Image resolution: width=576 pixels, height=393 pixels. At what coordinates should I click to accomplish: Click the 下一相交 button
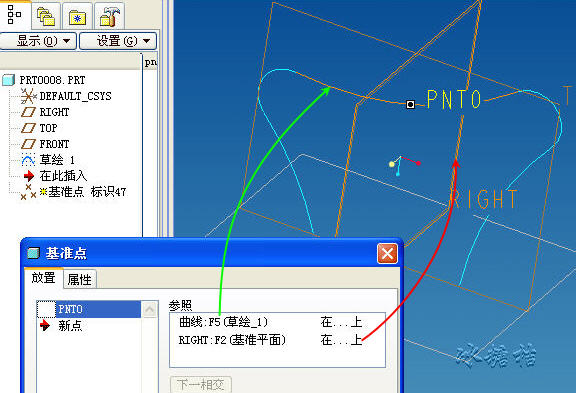201,385
